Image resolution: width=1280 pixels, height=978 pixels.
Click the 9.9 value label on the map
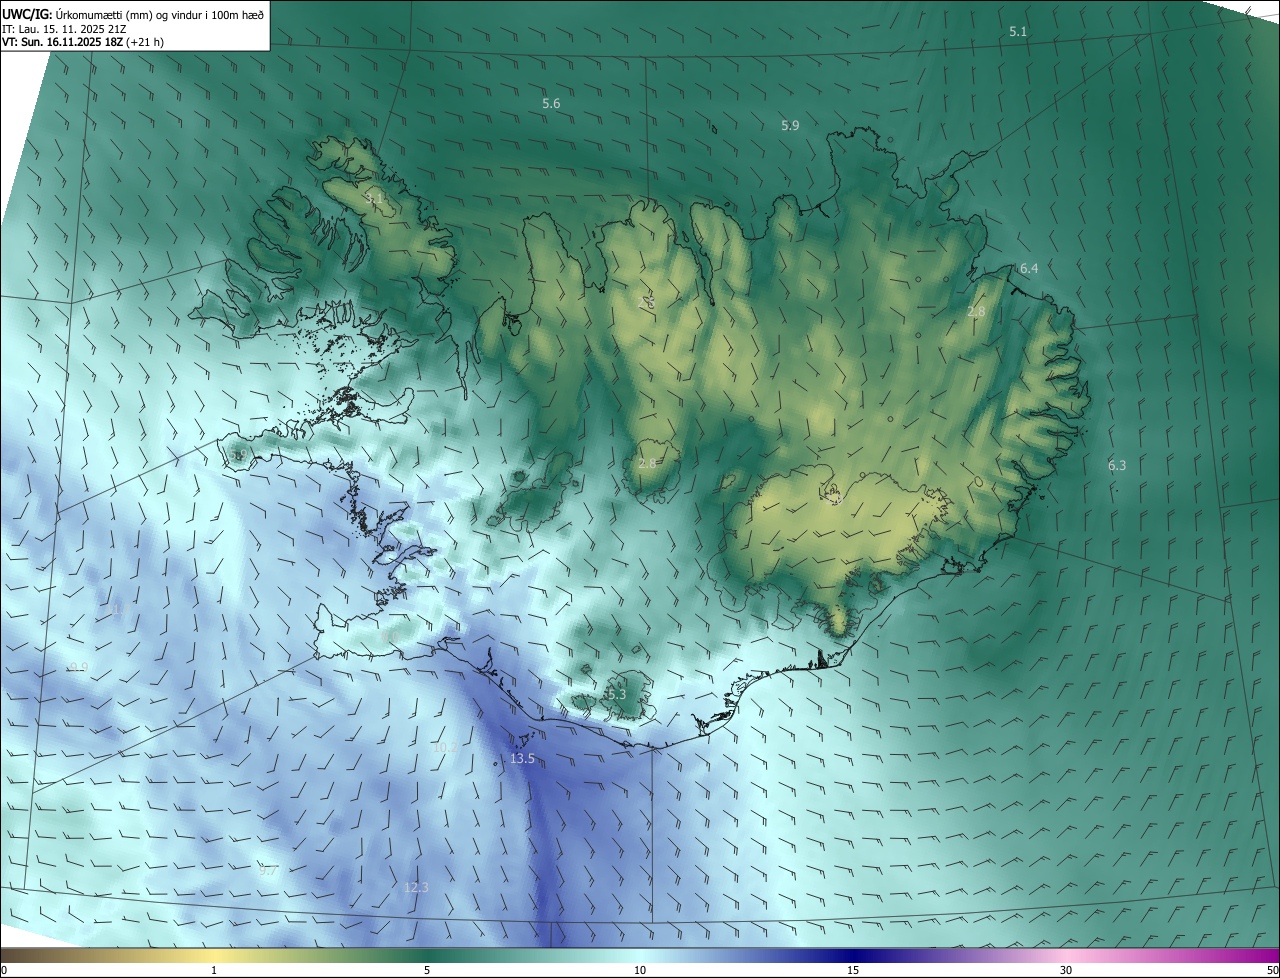coord(79,667)
